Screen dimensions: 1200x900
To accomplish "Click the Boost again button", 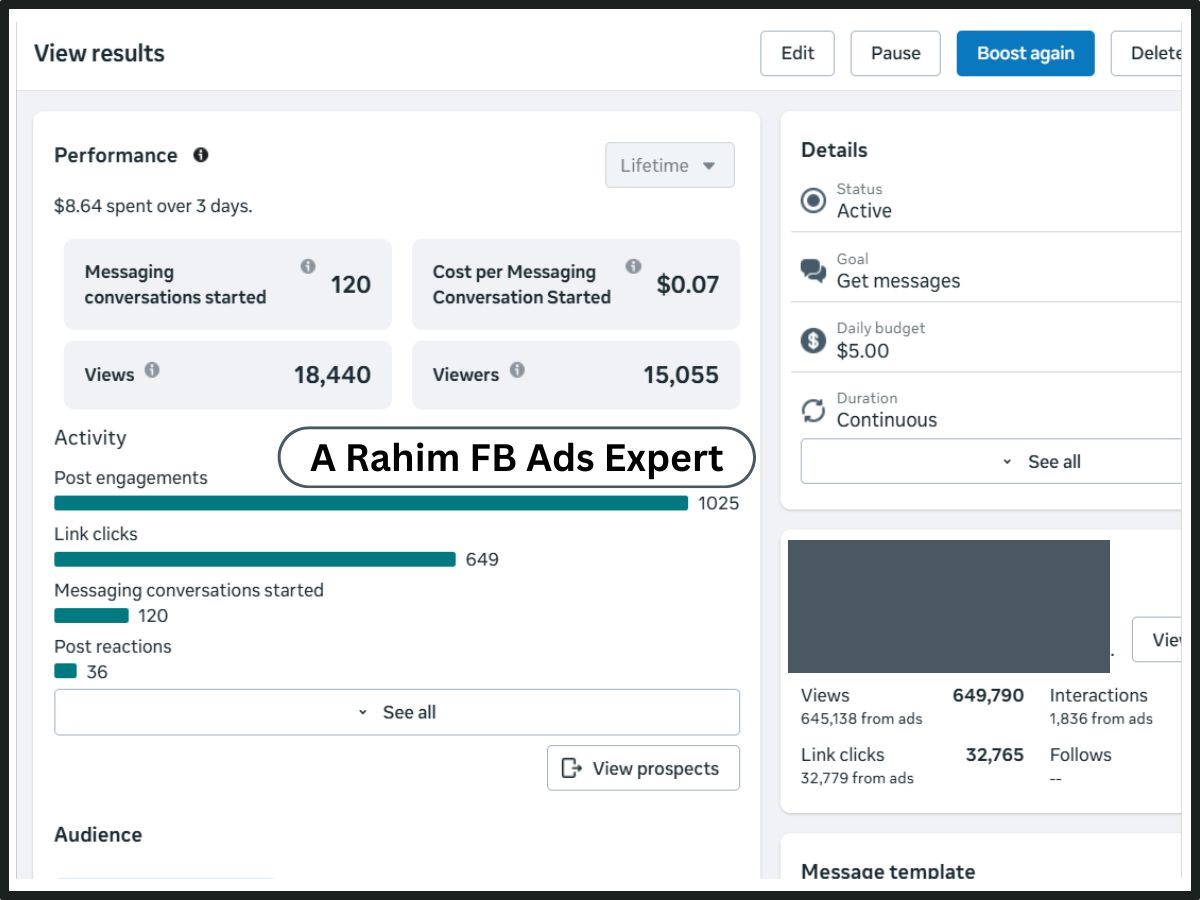I will [x=1026, y=53].
